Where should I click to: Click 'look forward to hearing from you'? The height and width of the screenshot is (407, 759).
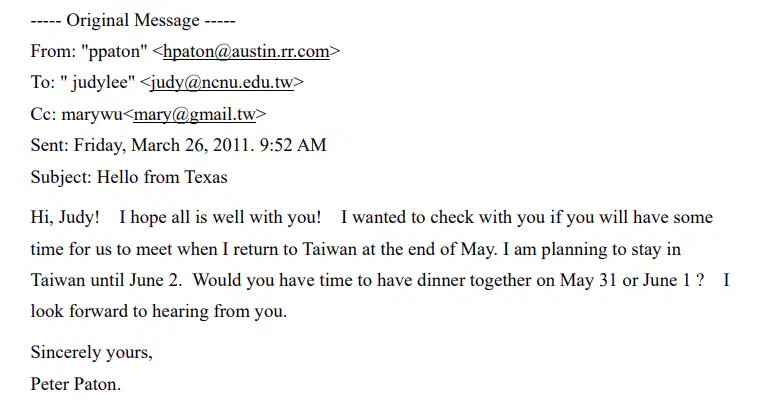pyautogui.click(x=159, y=311)
